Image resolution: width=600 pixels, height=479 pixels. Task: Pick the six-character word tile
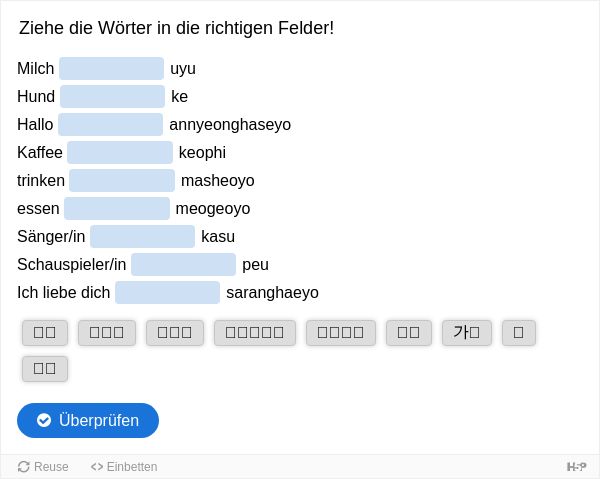[255, 332]
